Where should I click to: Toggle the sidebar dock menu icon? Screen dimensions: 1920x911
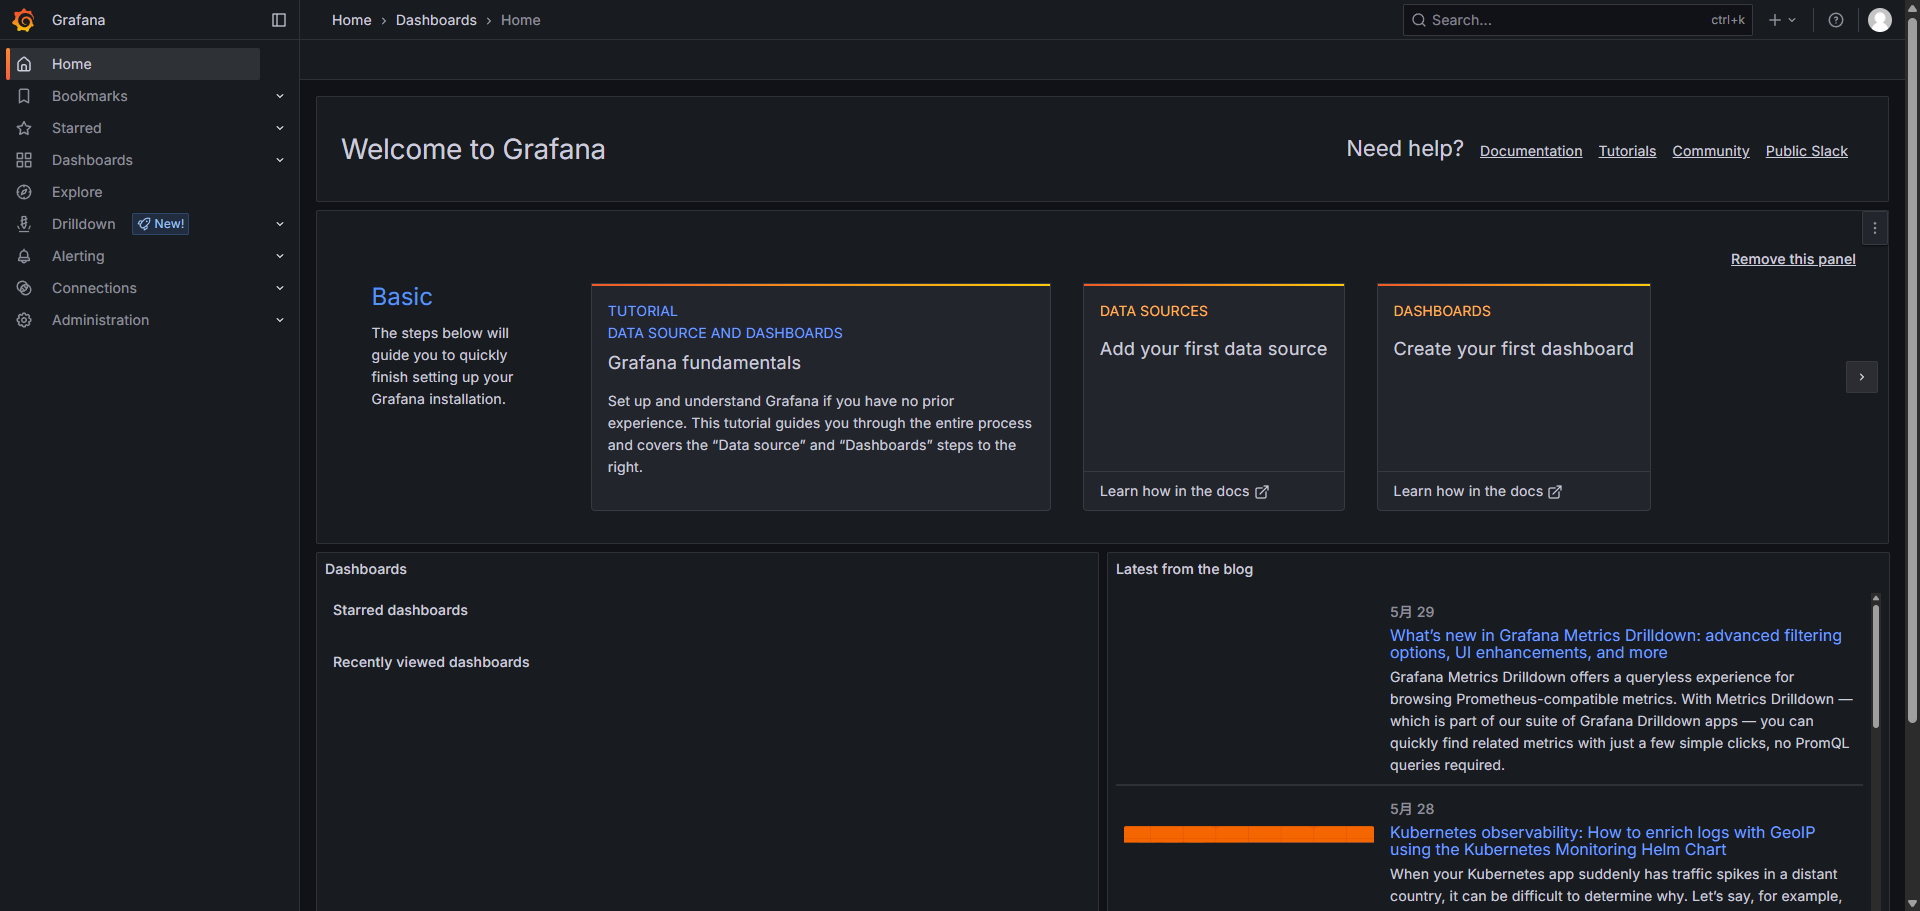(x=279, y=20)
